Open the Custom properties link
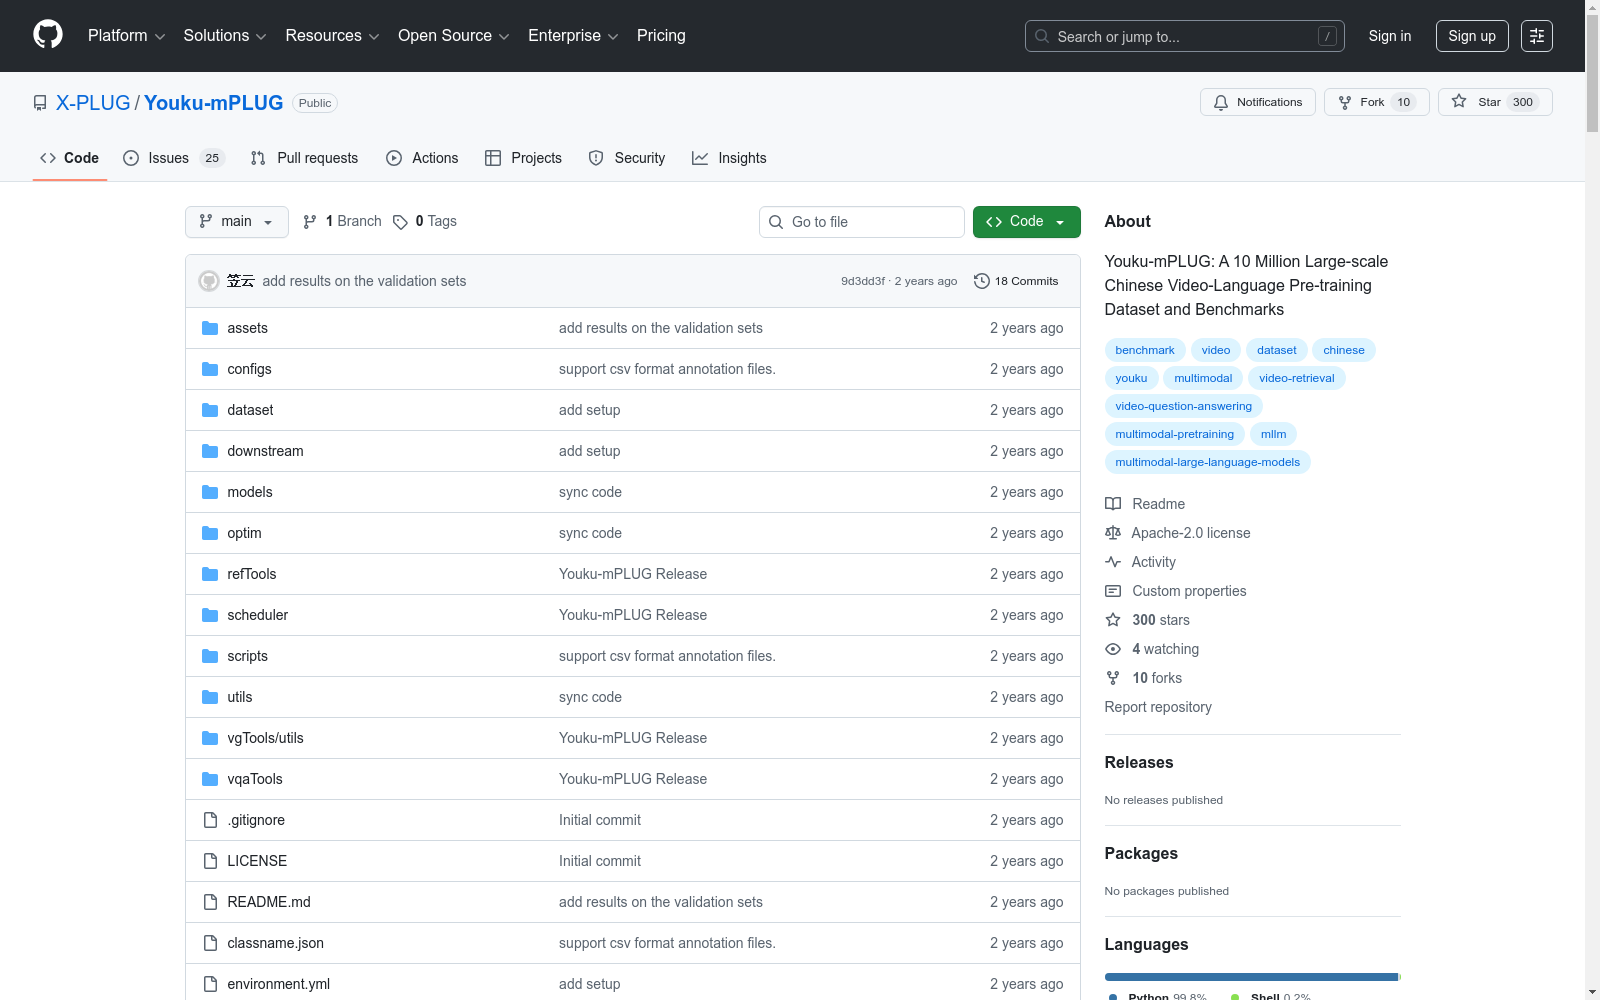 click(1176, 591)
